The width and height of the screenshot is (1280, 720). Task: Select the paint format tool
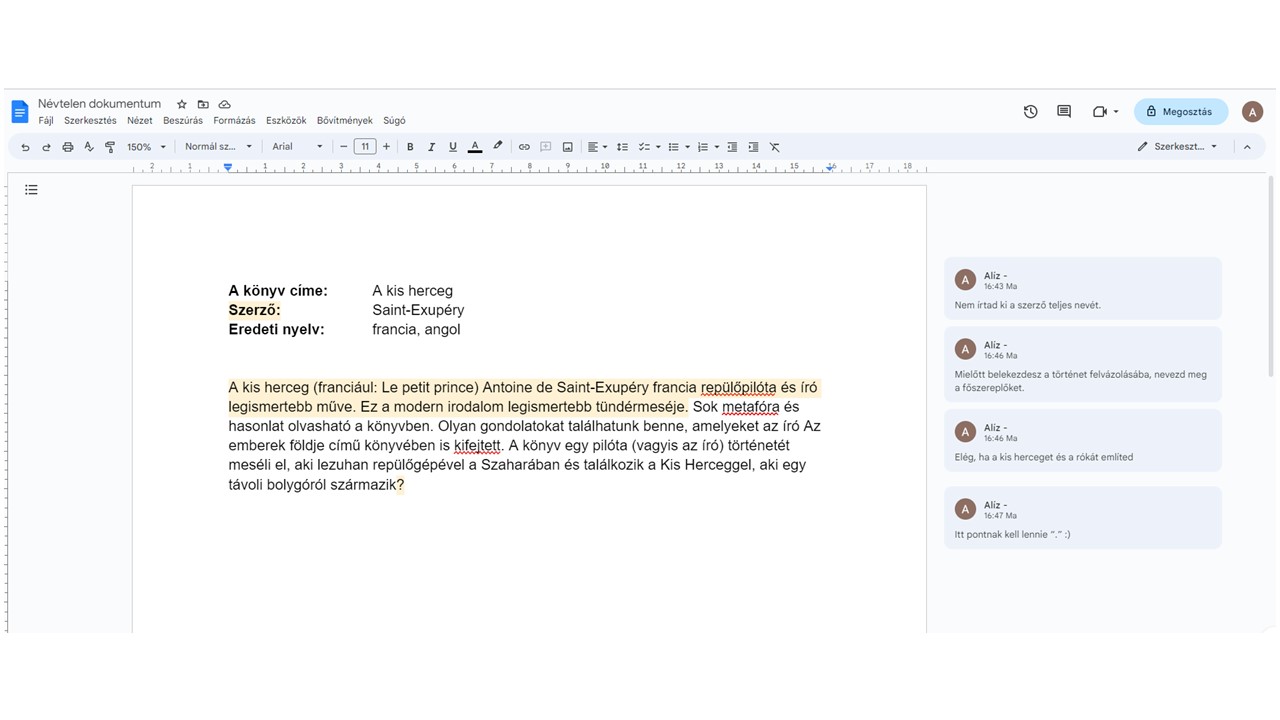point(110,147)
